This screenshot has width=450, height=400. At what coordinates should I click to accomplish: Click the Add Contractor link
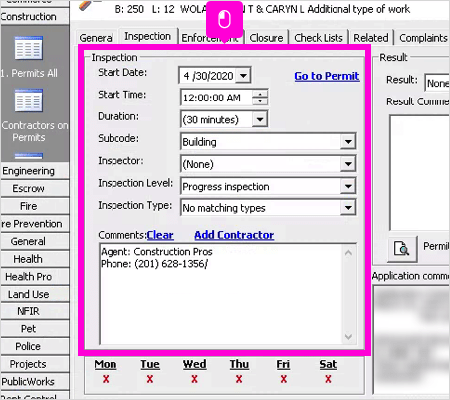(234, 235)
